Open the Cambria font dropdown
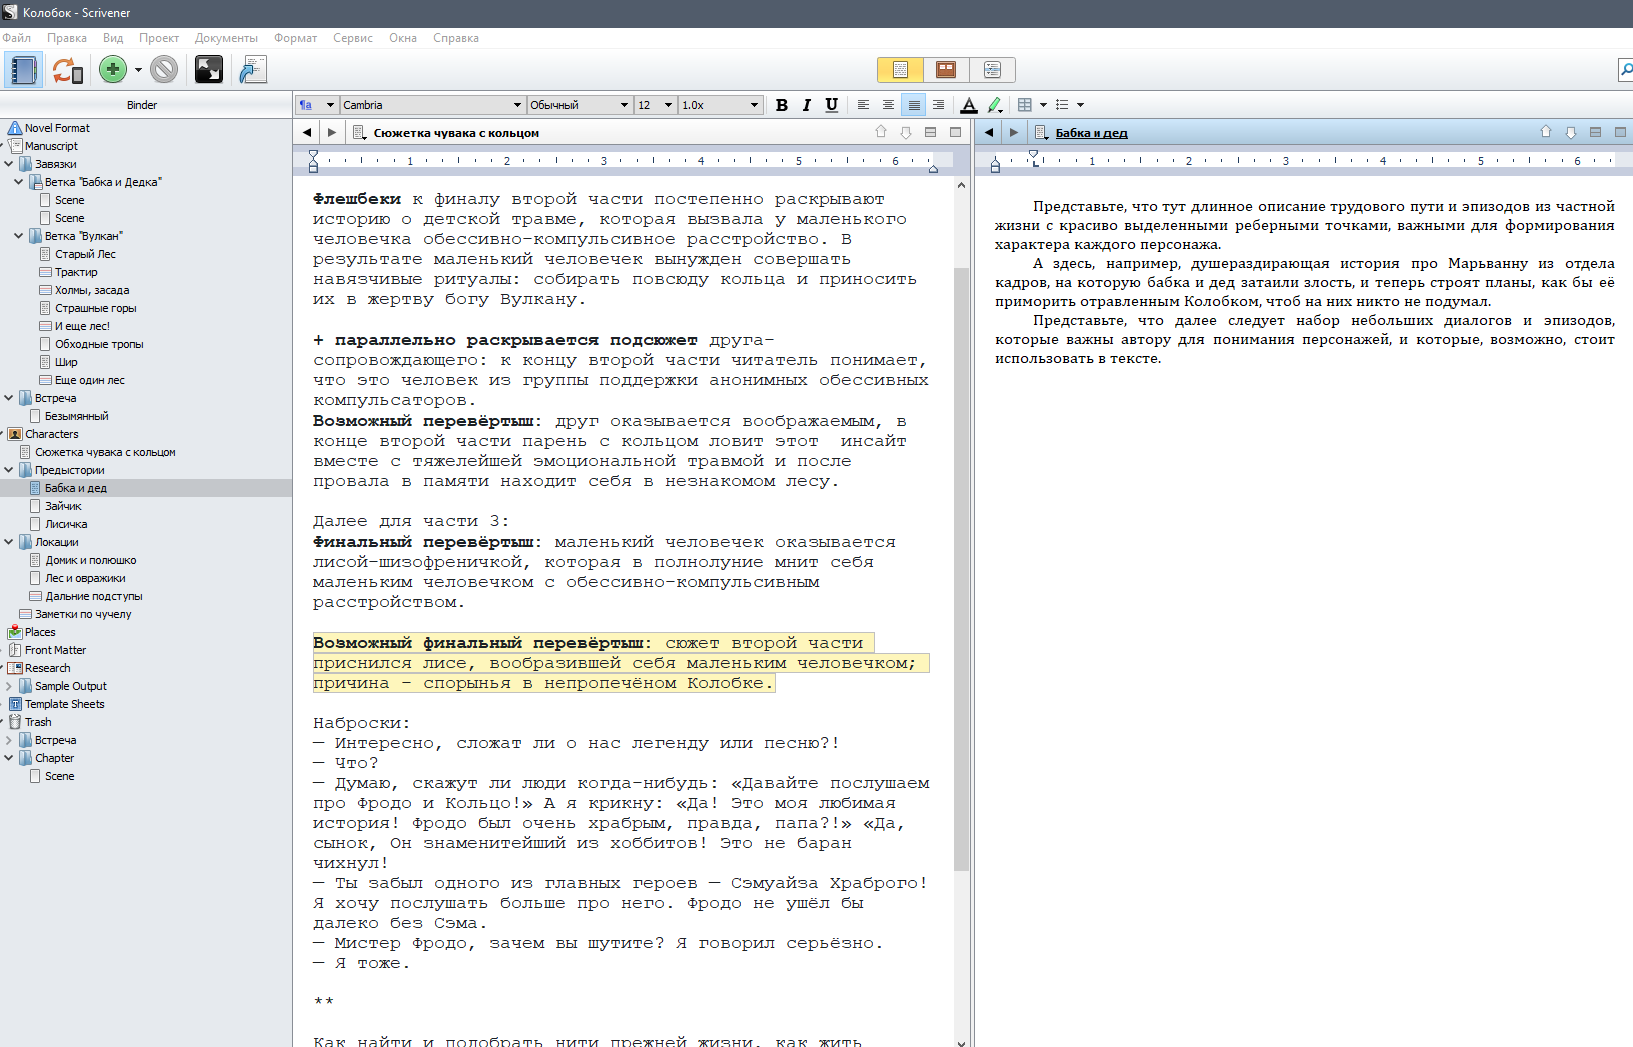Viewport: 1633px width, 1047px height. [x=432, y=105]
